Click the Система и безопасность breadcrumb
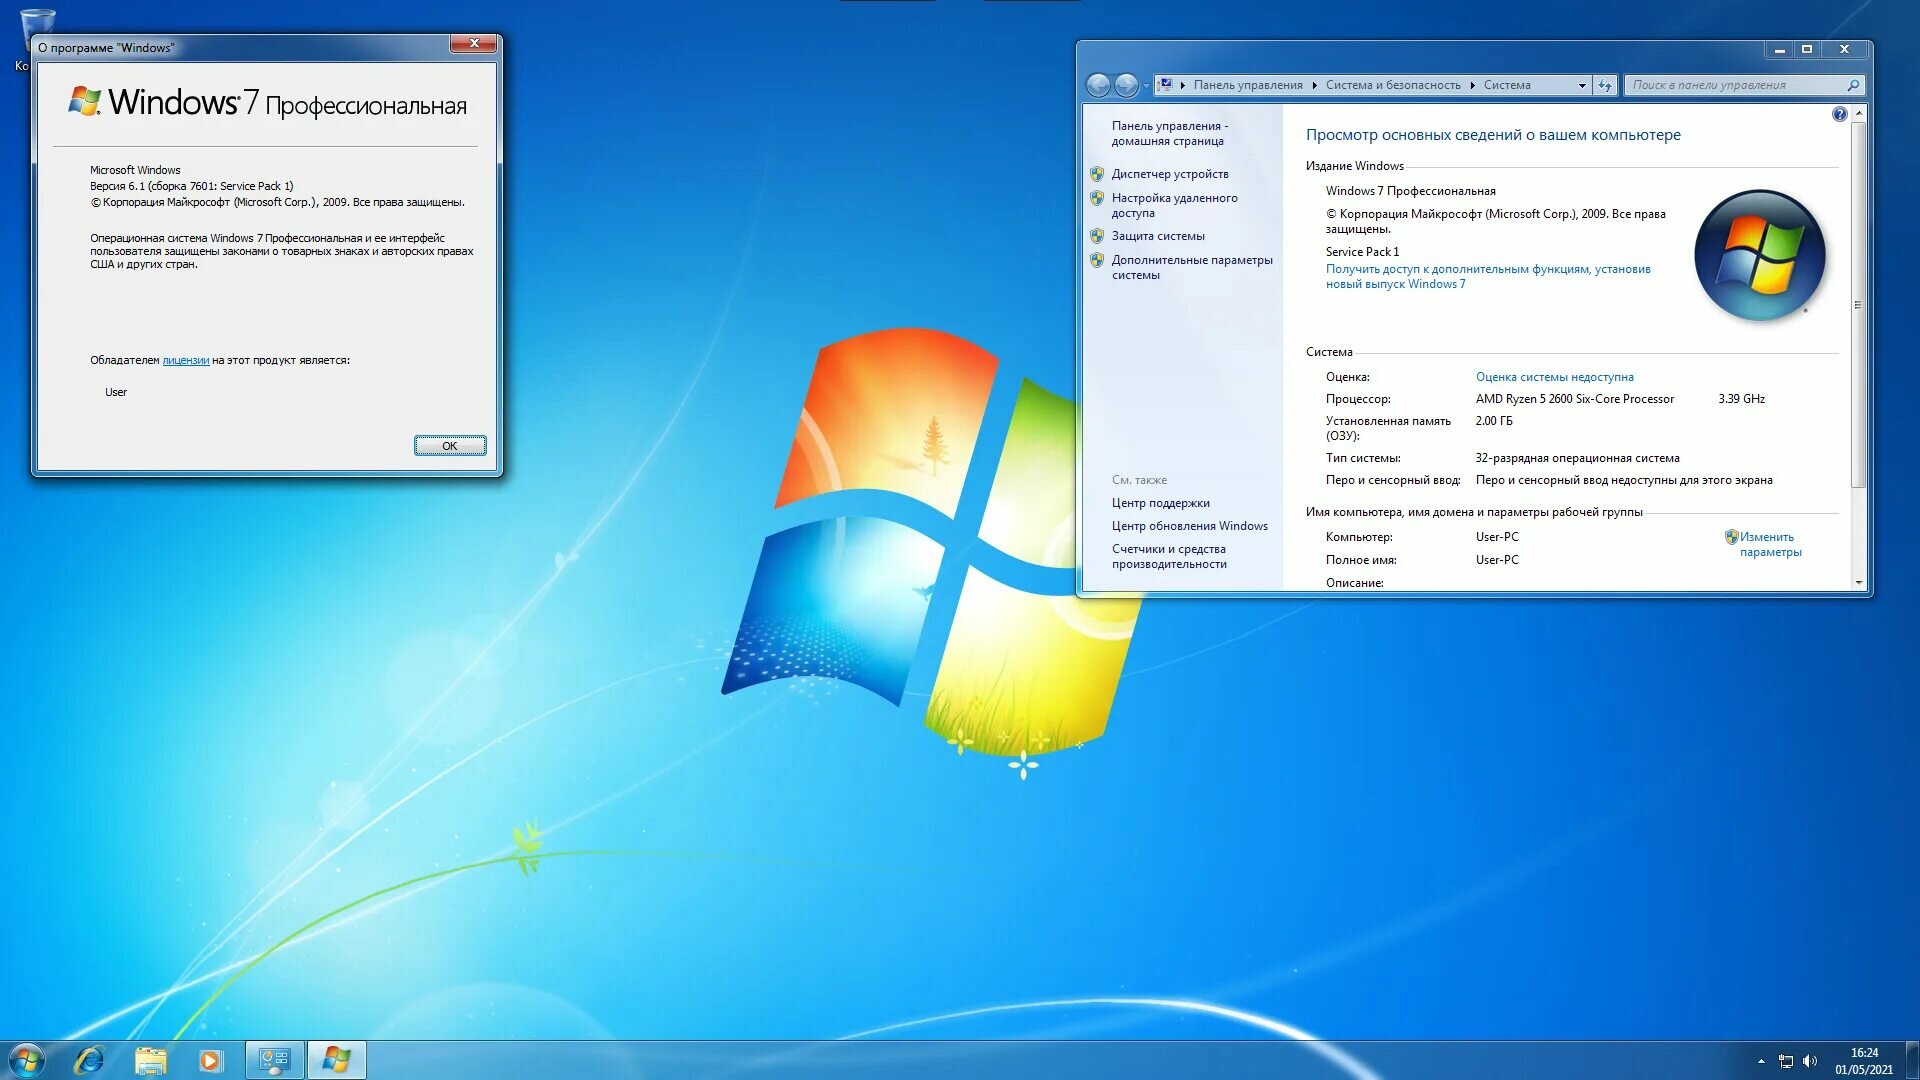The image size is (1920, 1080). pos(1393,85)
